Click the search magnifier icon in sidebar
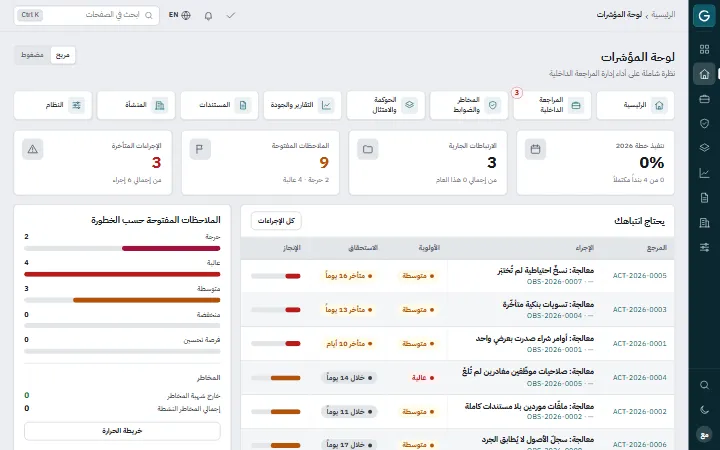720x450 pixels. point(704,385)
